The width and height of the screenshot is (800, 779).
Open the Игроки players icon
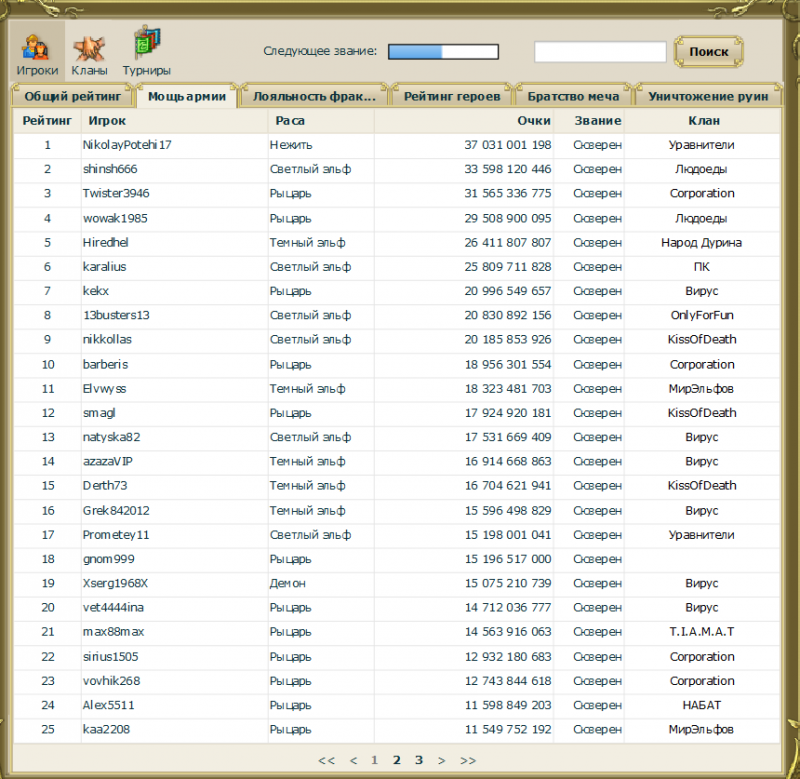pyautogui.click(x=37, y=53)
